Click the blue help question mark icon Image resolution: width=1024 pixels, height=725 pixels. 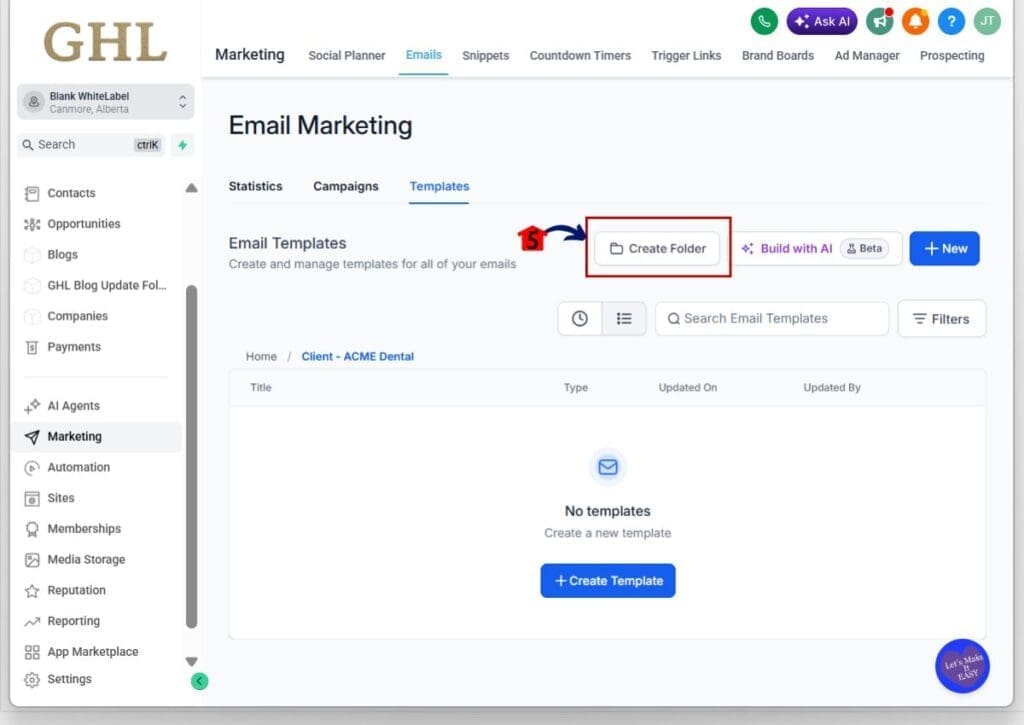tap(951, 21)
